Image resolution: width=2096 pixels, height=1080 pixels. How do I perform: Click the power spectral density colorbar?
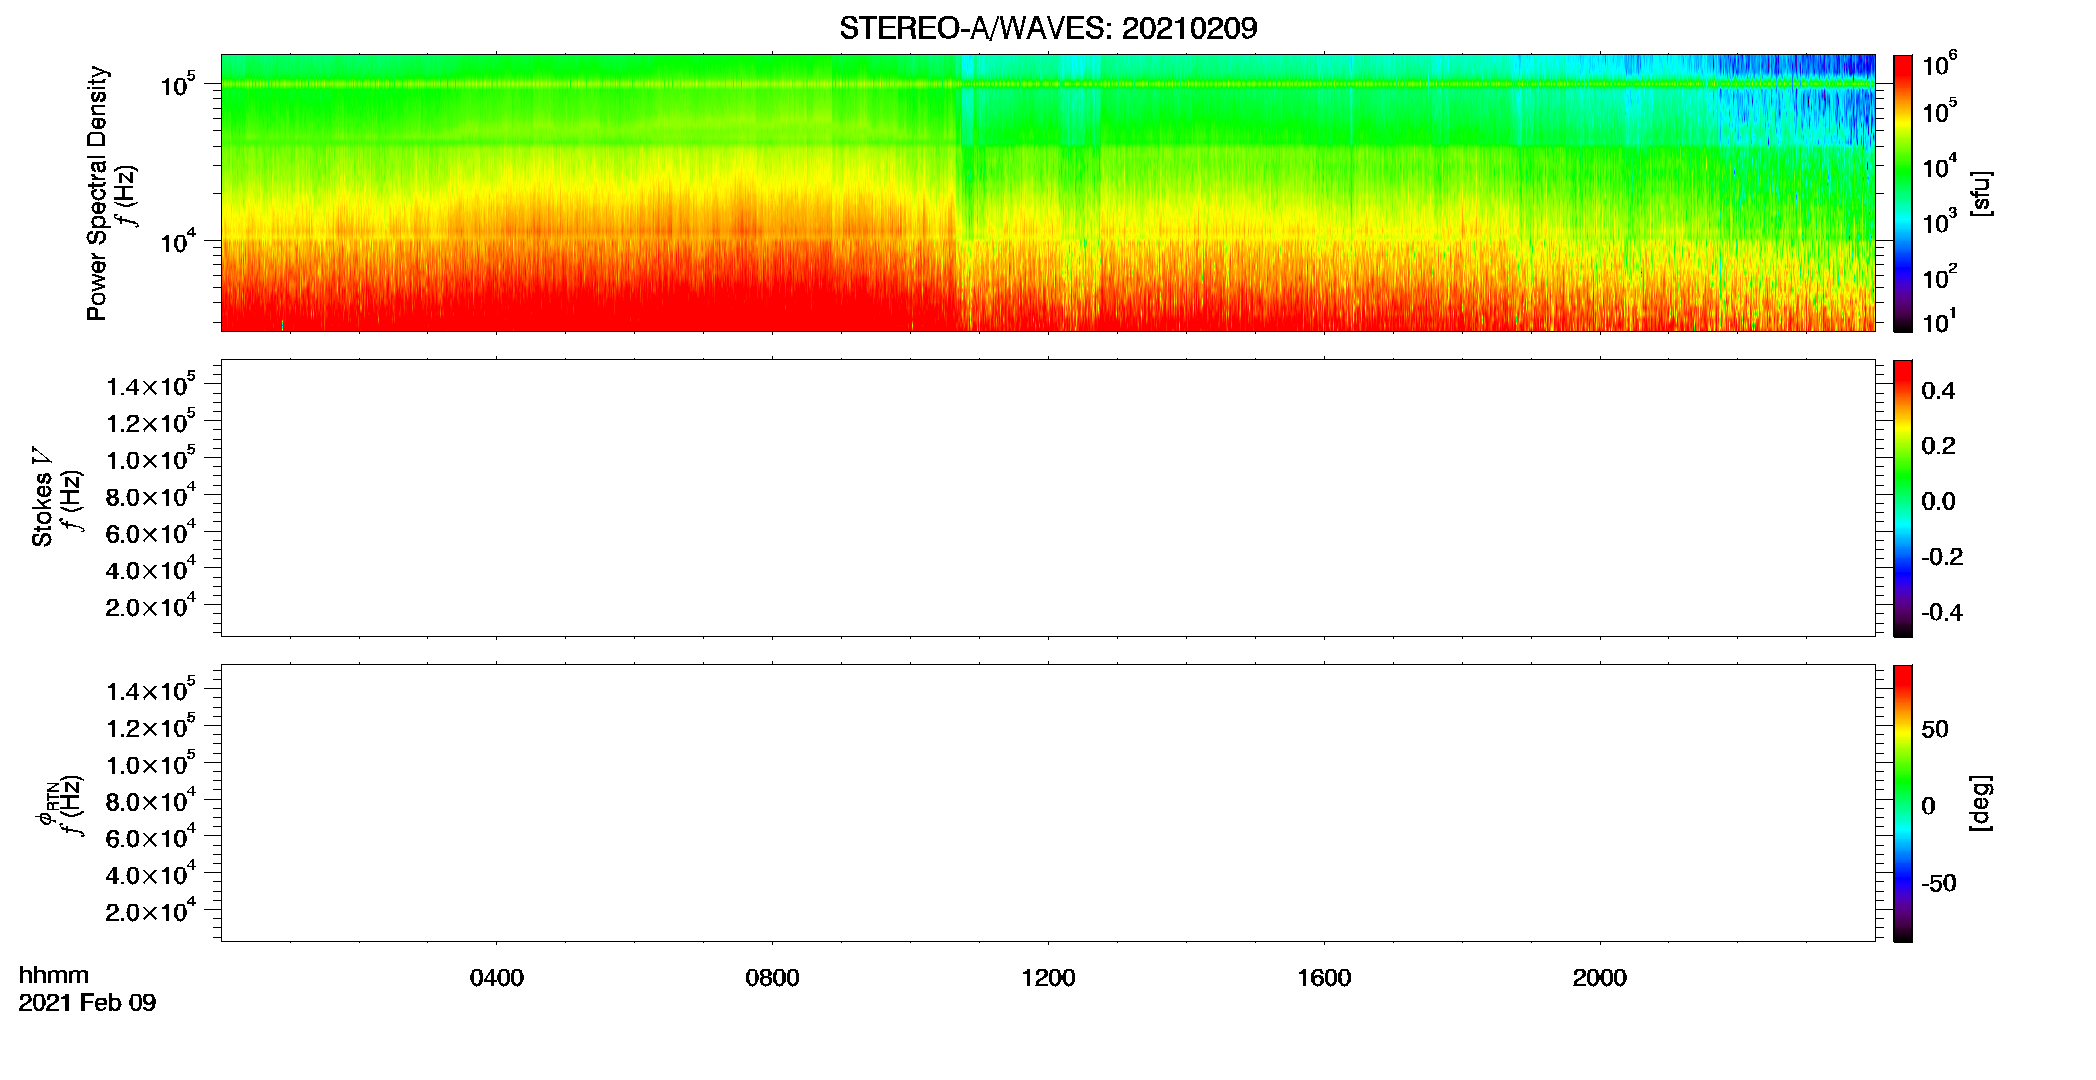tap(1903, 193)
